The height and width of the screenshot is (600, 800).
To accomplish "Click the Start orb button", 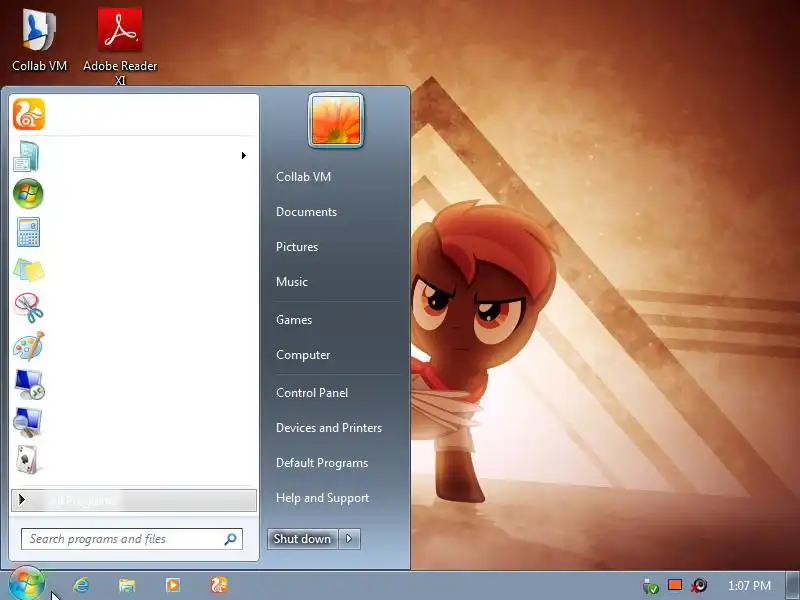I will (26, 584).
